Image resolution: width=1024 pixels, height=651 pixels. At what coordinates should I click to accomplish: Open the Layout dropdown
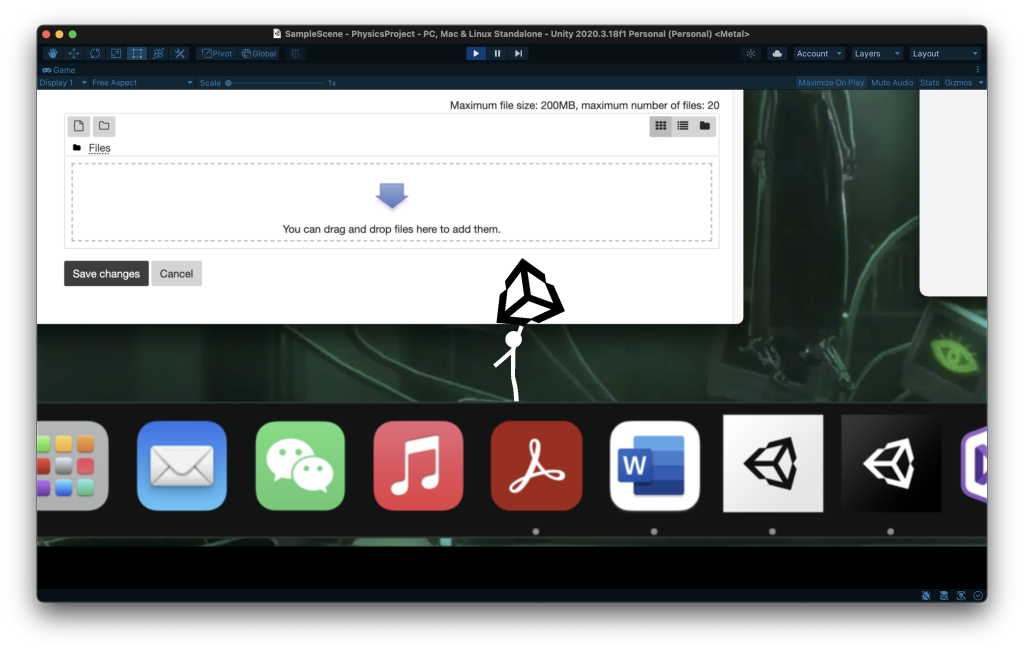click(944, 54)
